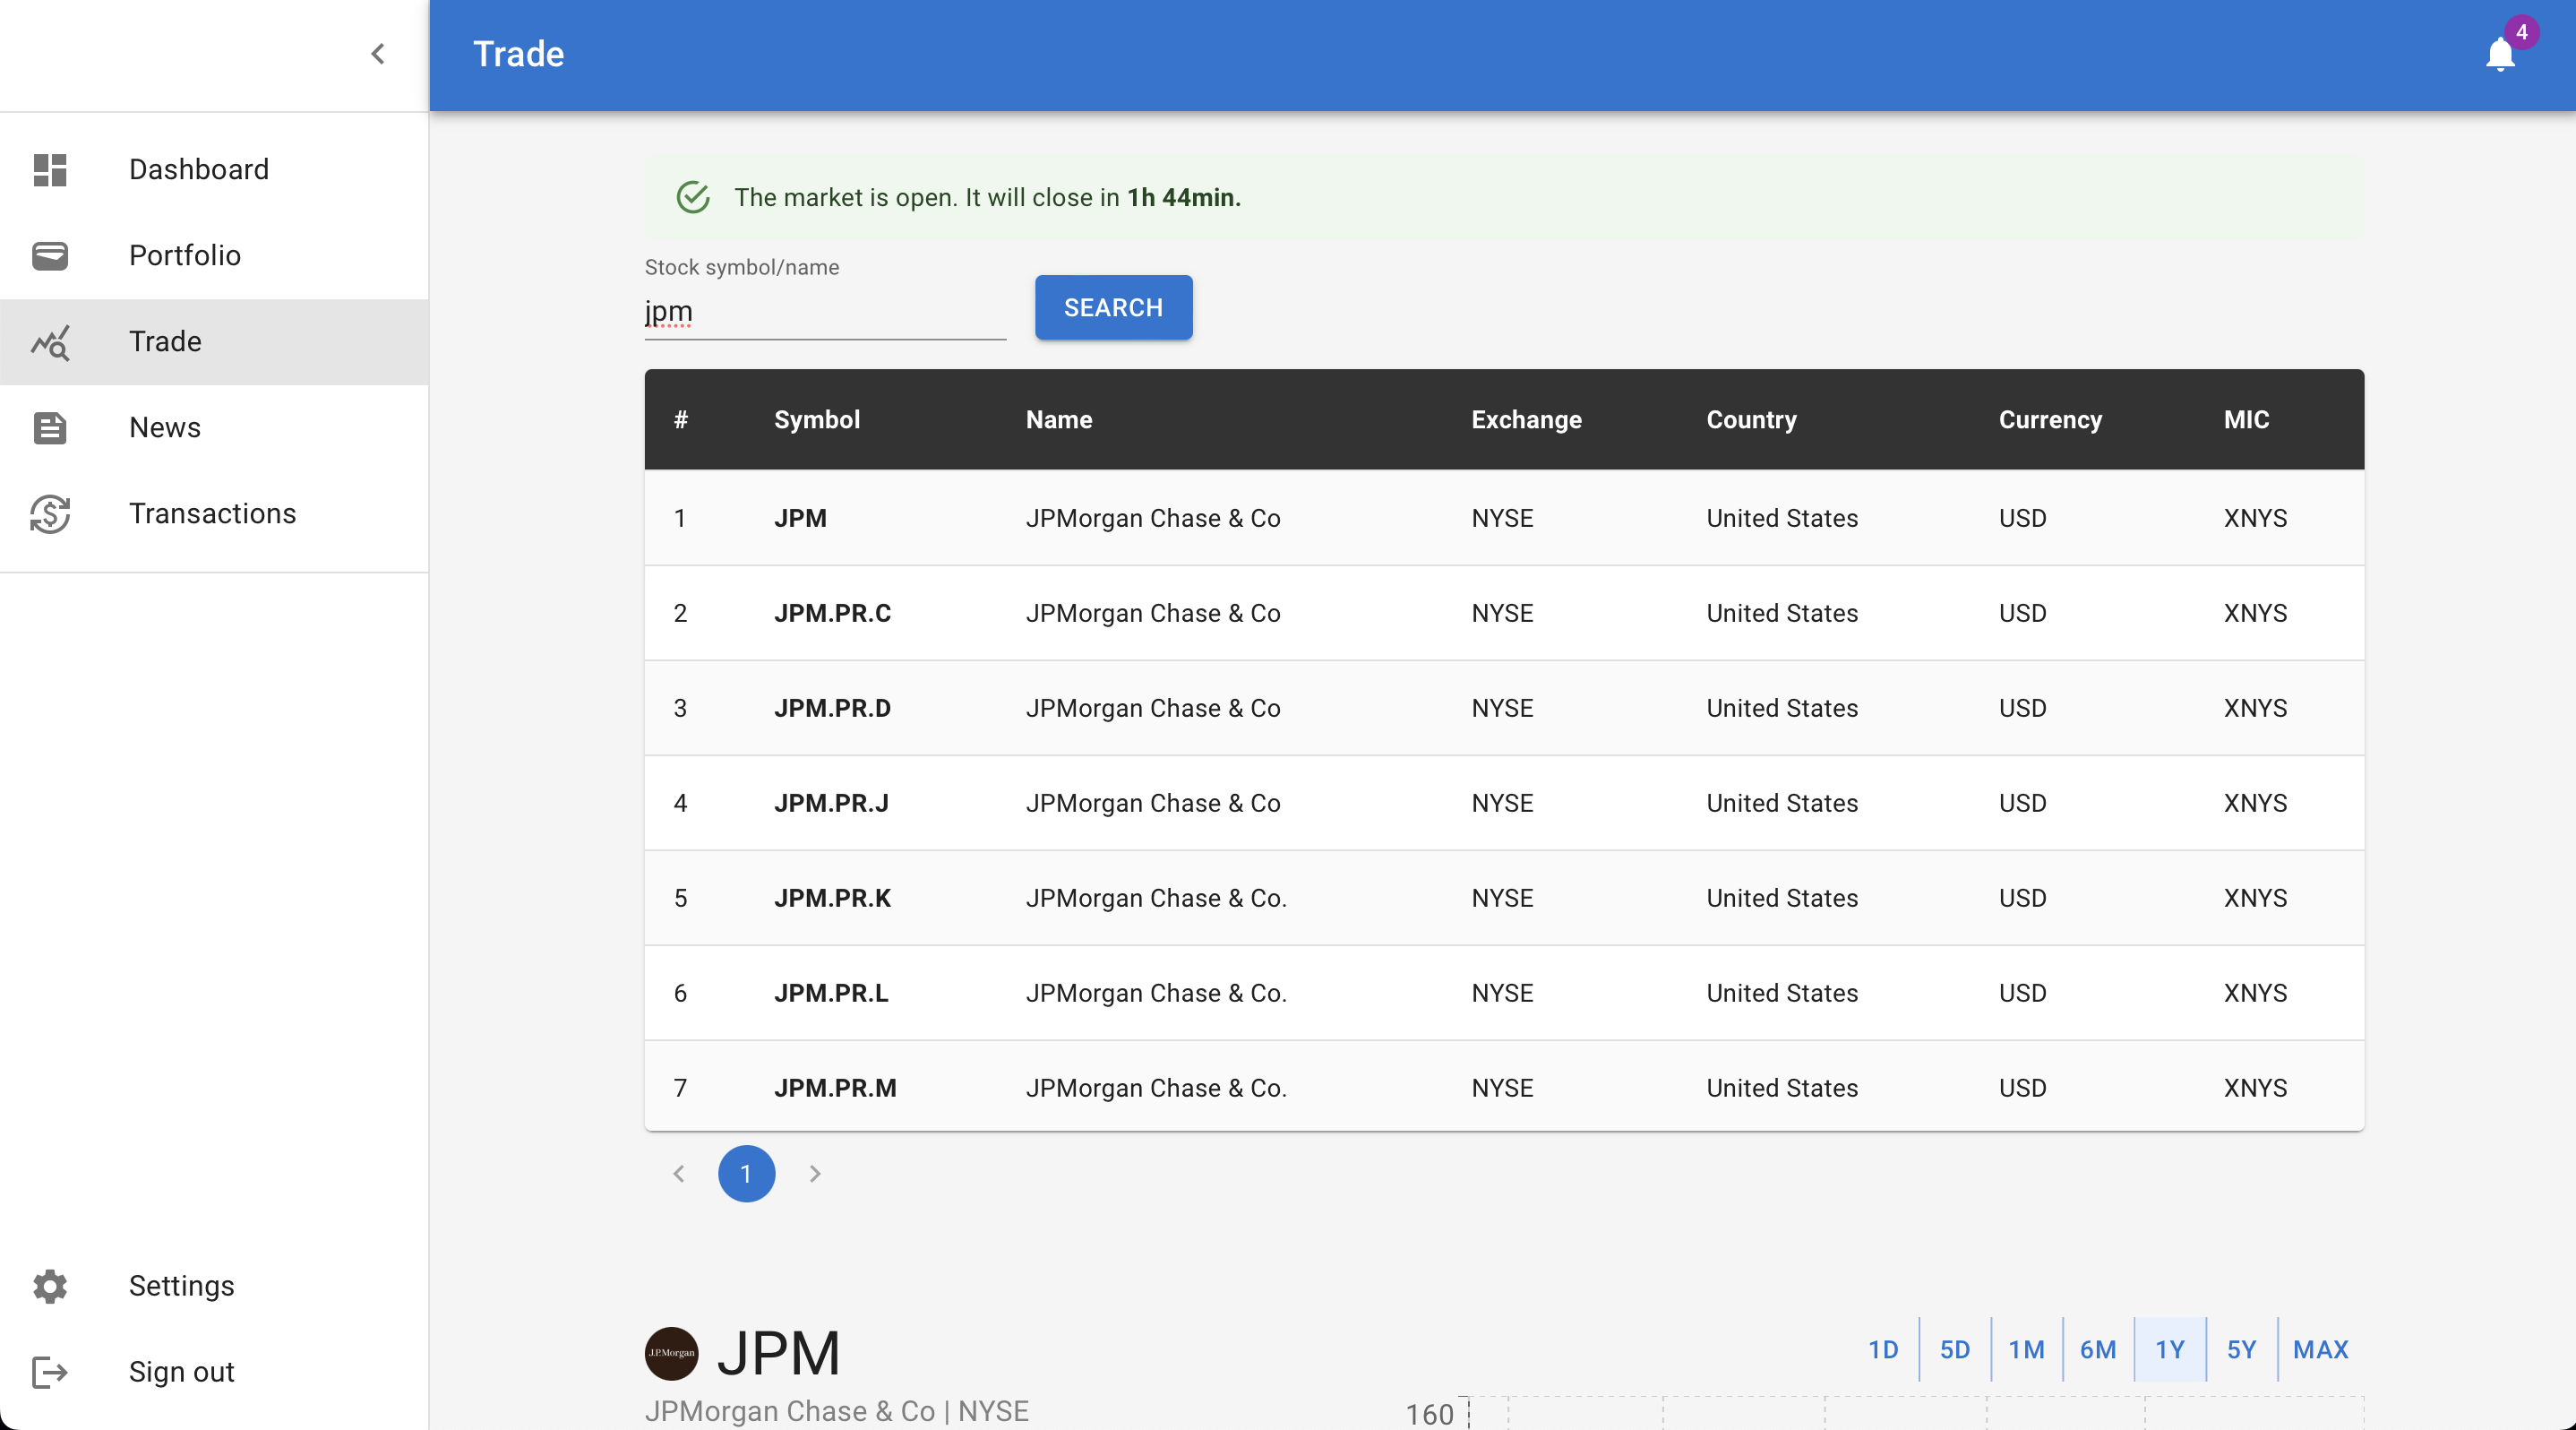Select the JPM.PR.K symbol
Screen dimensions: 2576x1430
[x=832, y=898]
